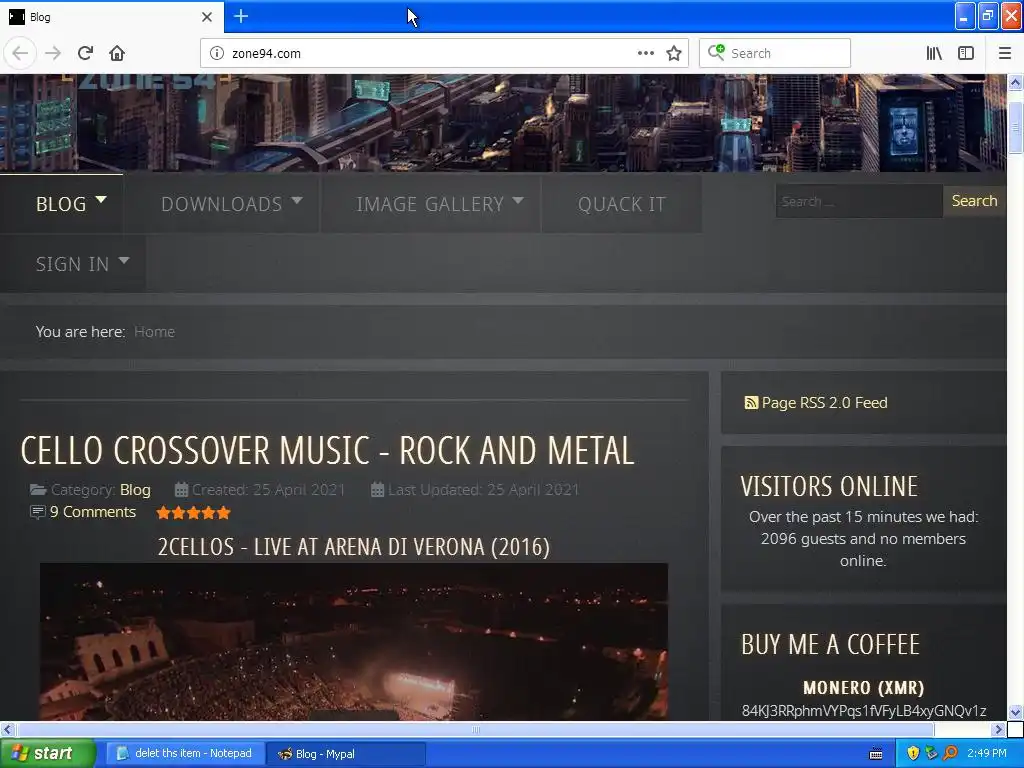Select the Blog browser tab
1024x768 pixels.
tap(111, 17)
